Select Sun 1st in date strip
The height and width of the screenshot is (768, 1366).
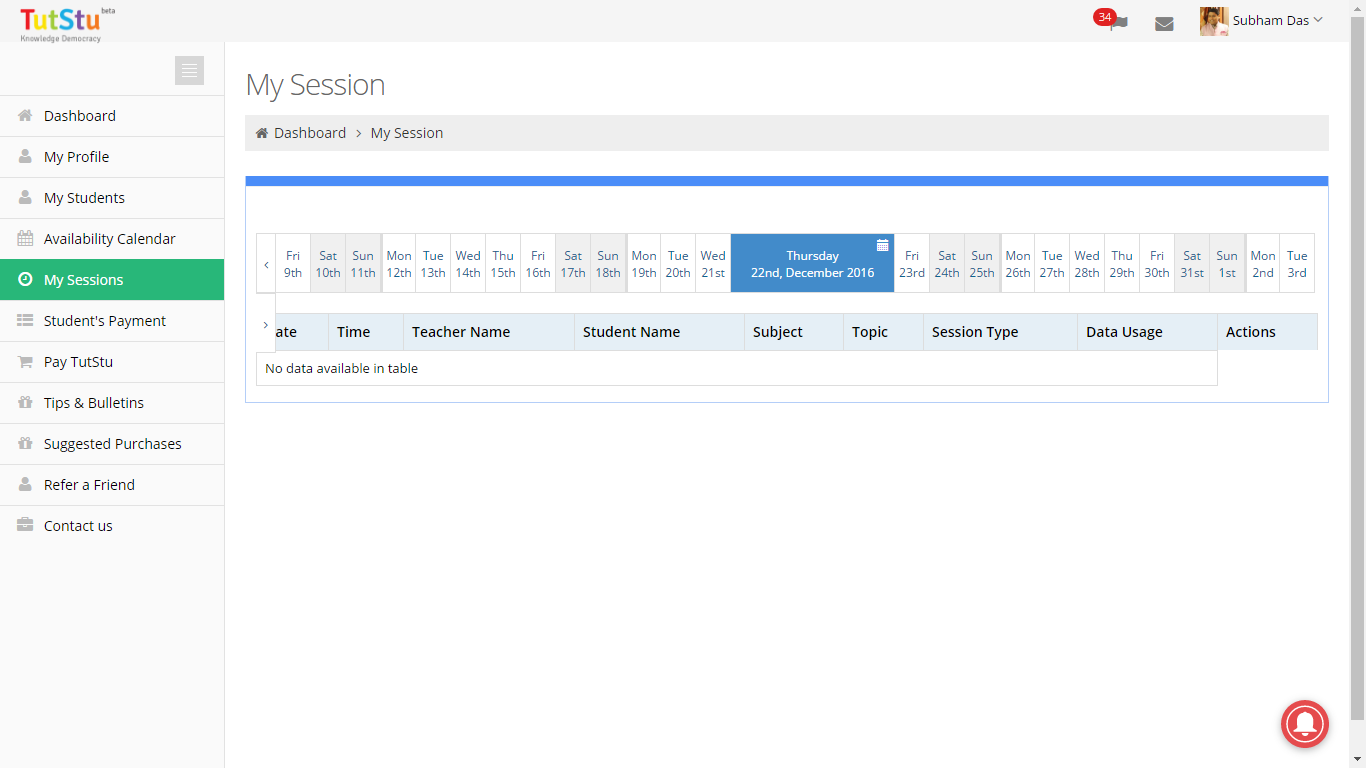pos(1227,263)
